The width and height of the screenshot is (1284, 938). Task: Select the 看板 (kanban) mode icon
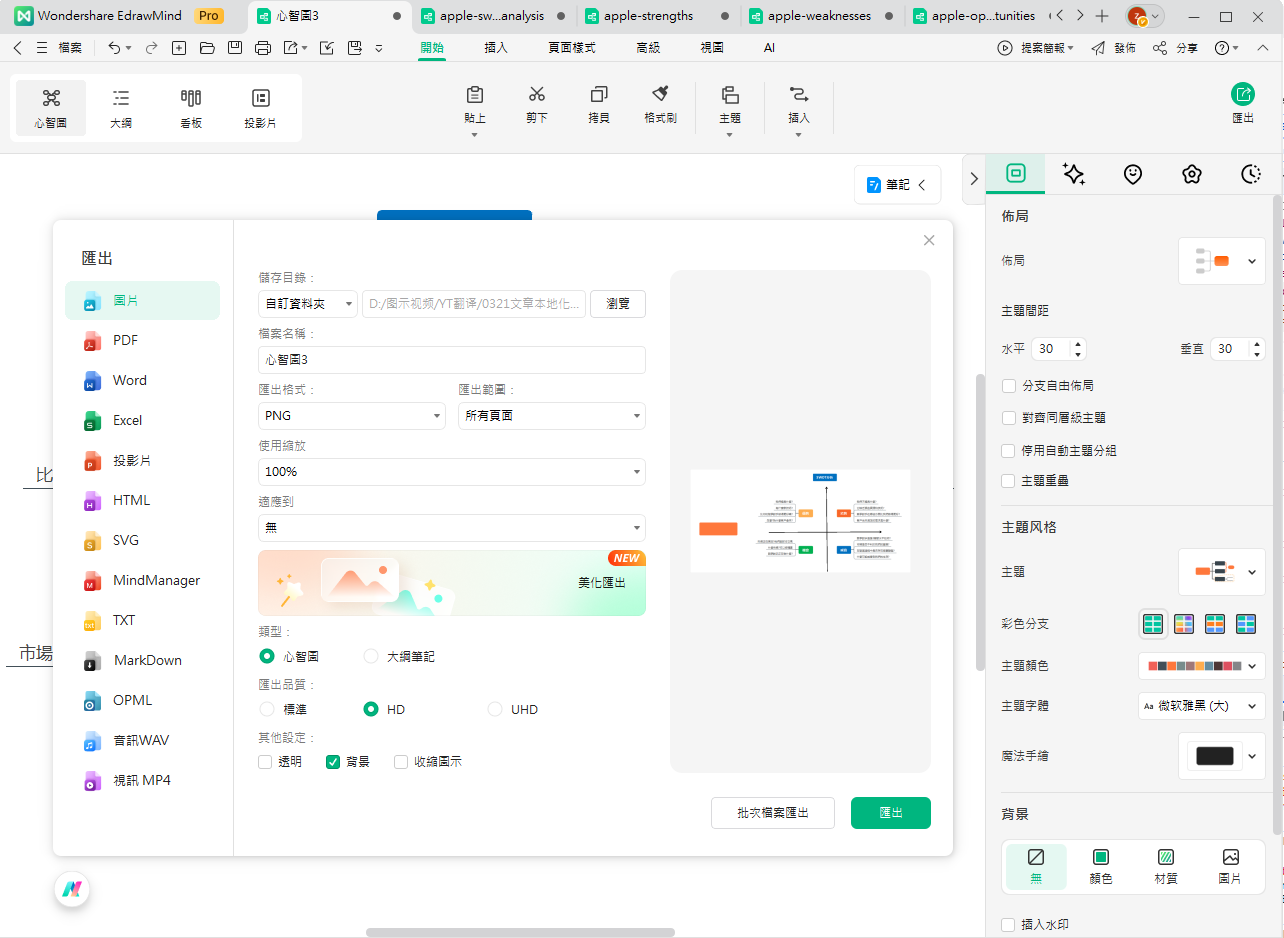(x=190, y=106)
